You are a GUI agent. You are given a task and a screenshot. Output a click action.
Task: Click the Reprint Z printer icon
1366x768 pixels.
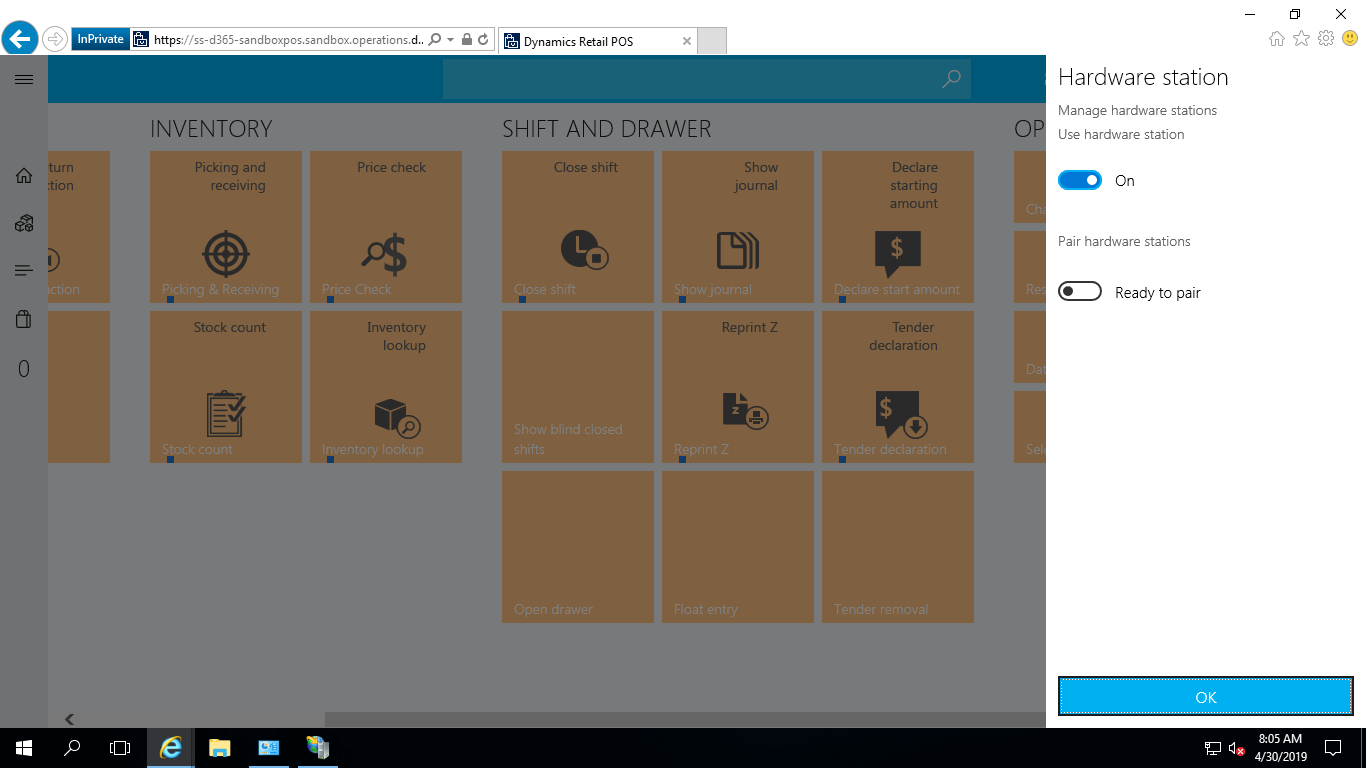coord(745,410)
